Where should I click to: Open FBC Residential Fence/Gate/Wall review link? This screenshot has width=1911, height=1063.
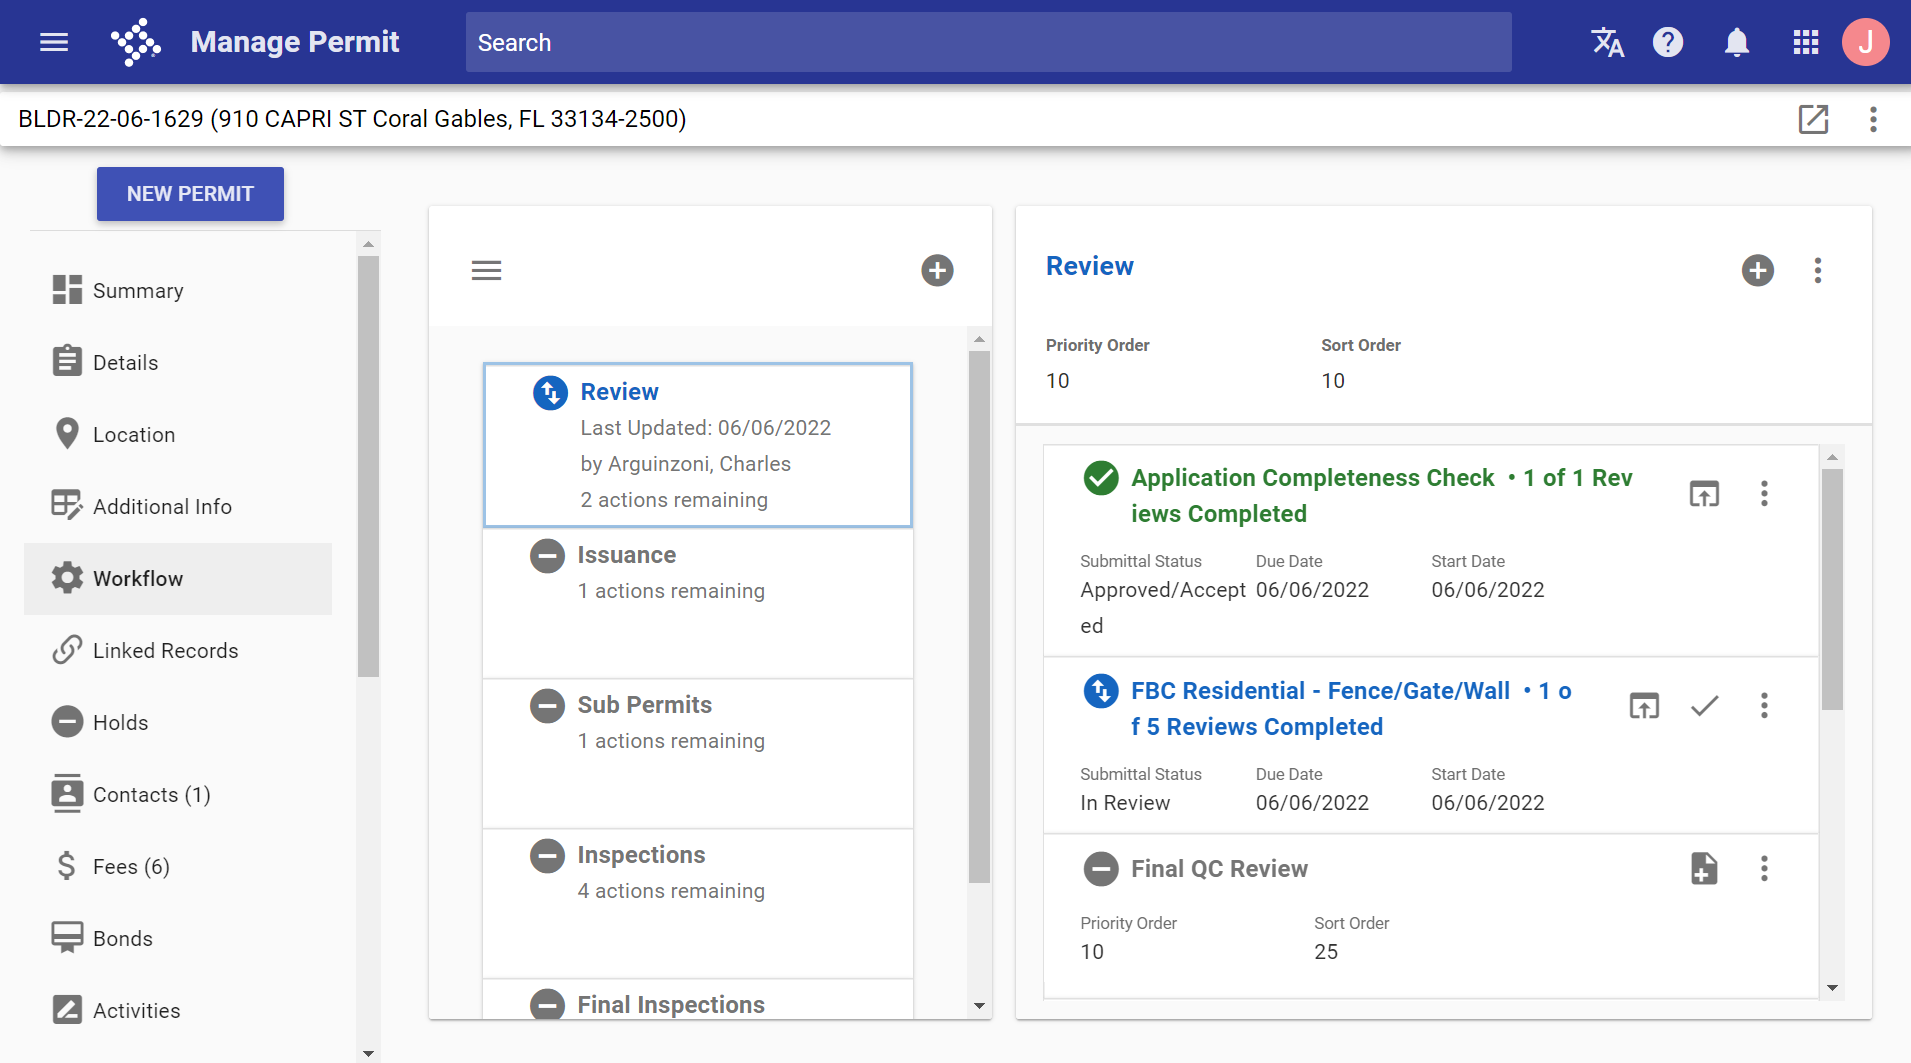pos(1320,691)
